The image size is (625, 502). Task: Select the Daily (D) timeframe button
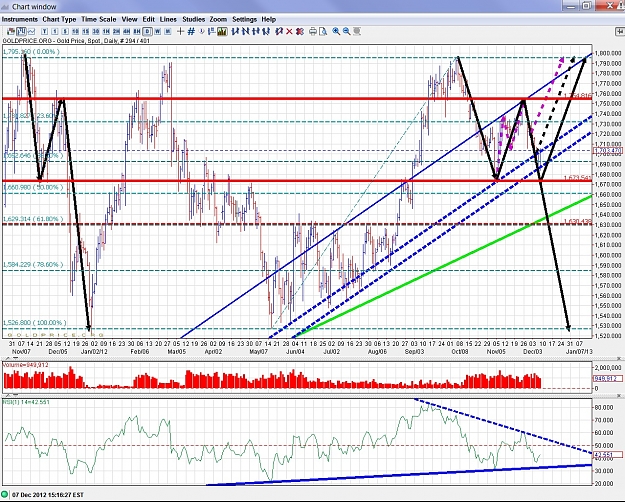pyautogui.click(x=147, y=31)
